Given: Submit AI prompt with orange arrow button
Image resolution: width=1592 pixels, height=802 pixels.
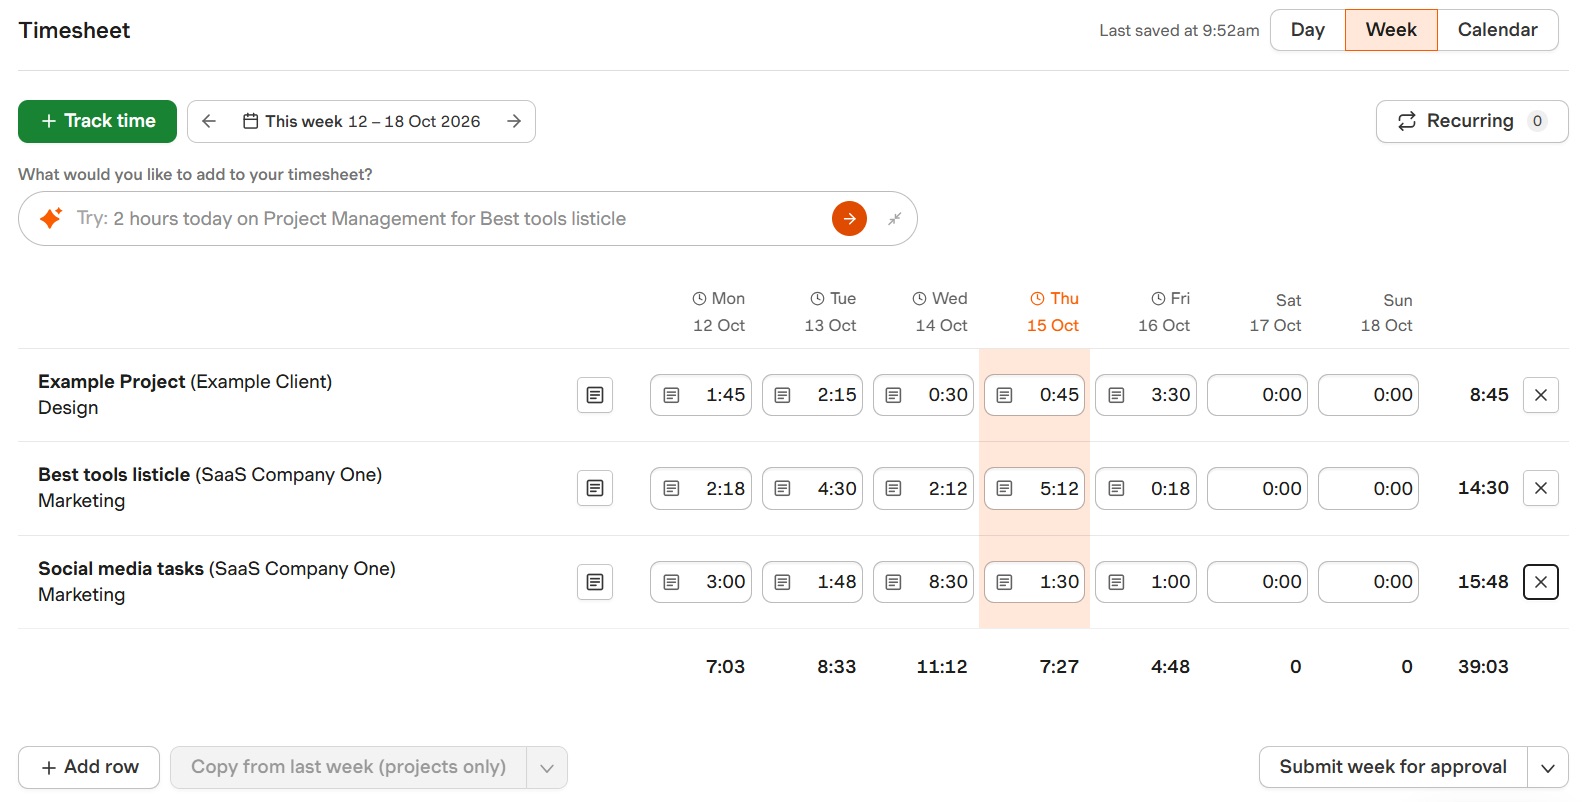Looking at the screenshot, I should coord(849,218).
